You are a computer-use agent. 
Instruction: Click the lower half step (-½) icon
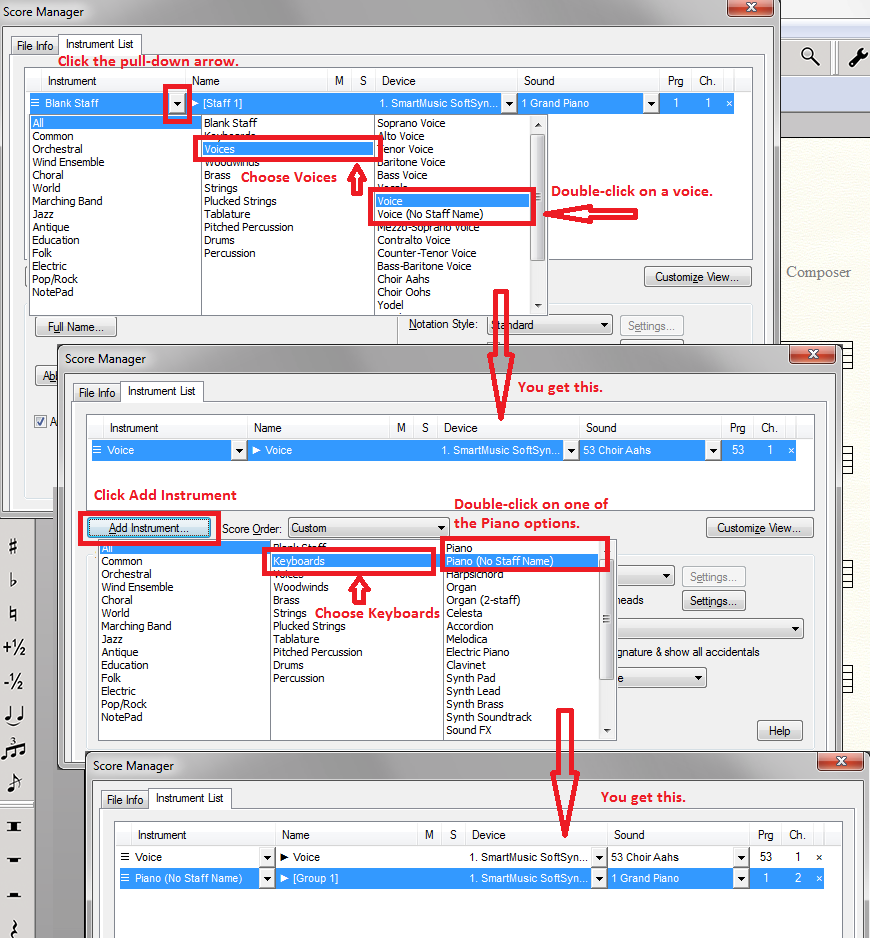pos(13,681)
